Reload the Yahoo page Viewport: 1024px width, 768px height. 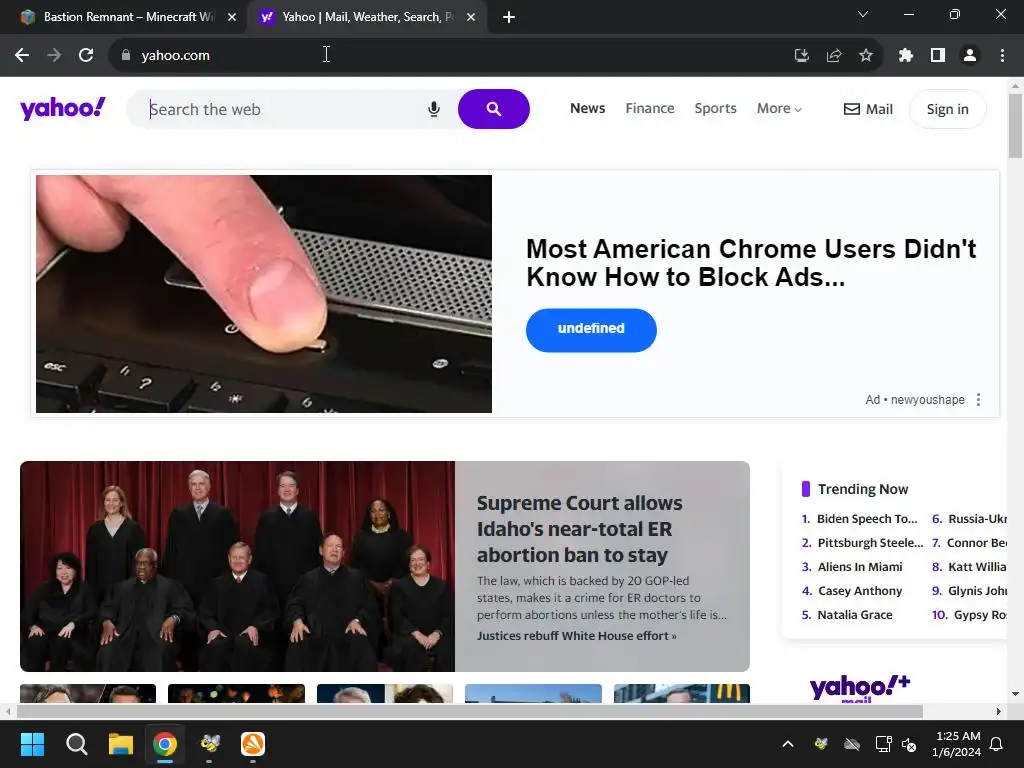click(86, 56)
